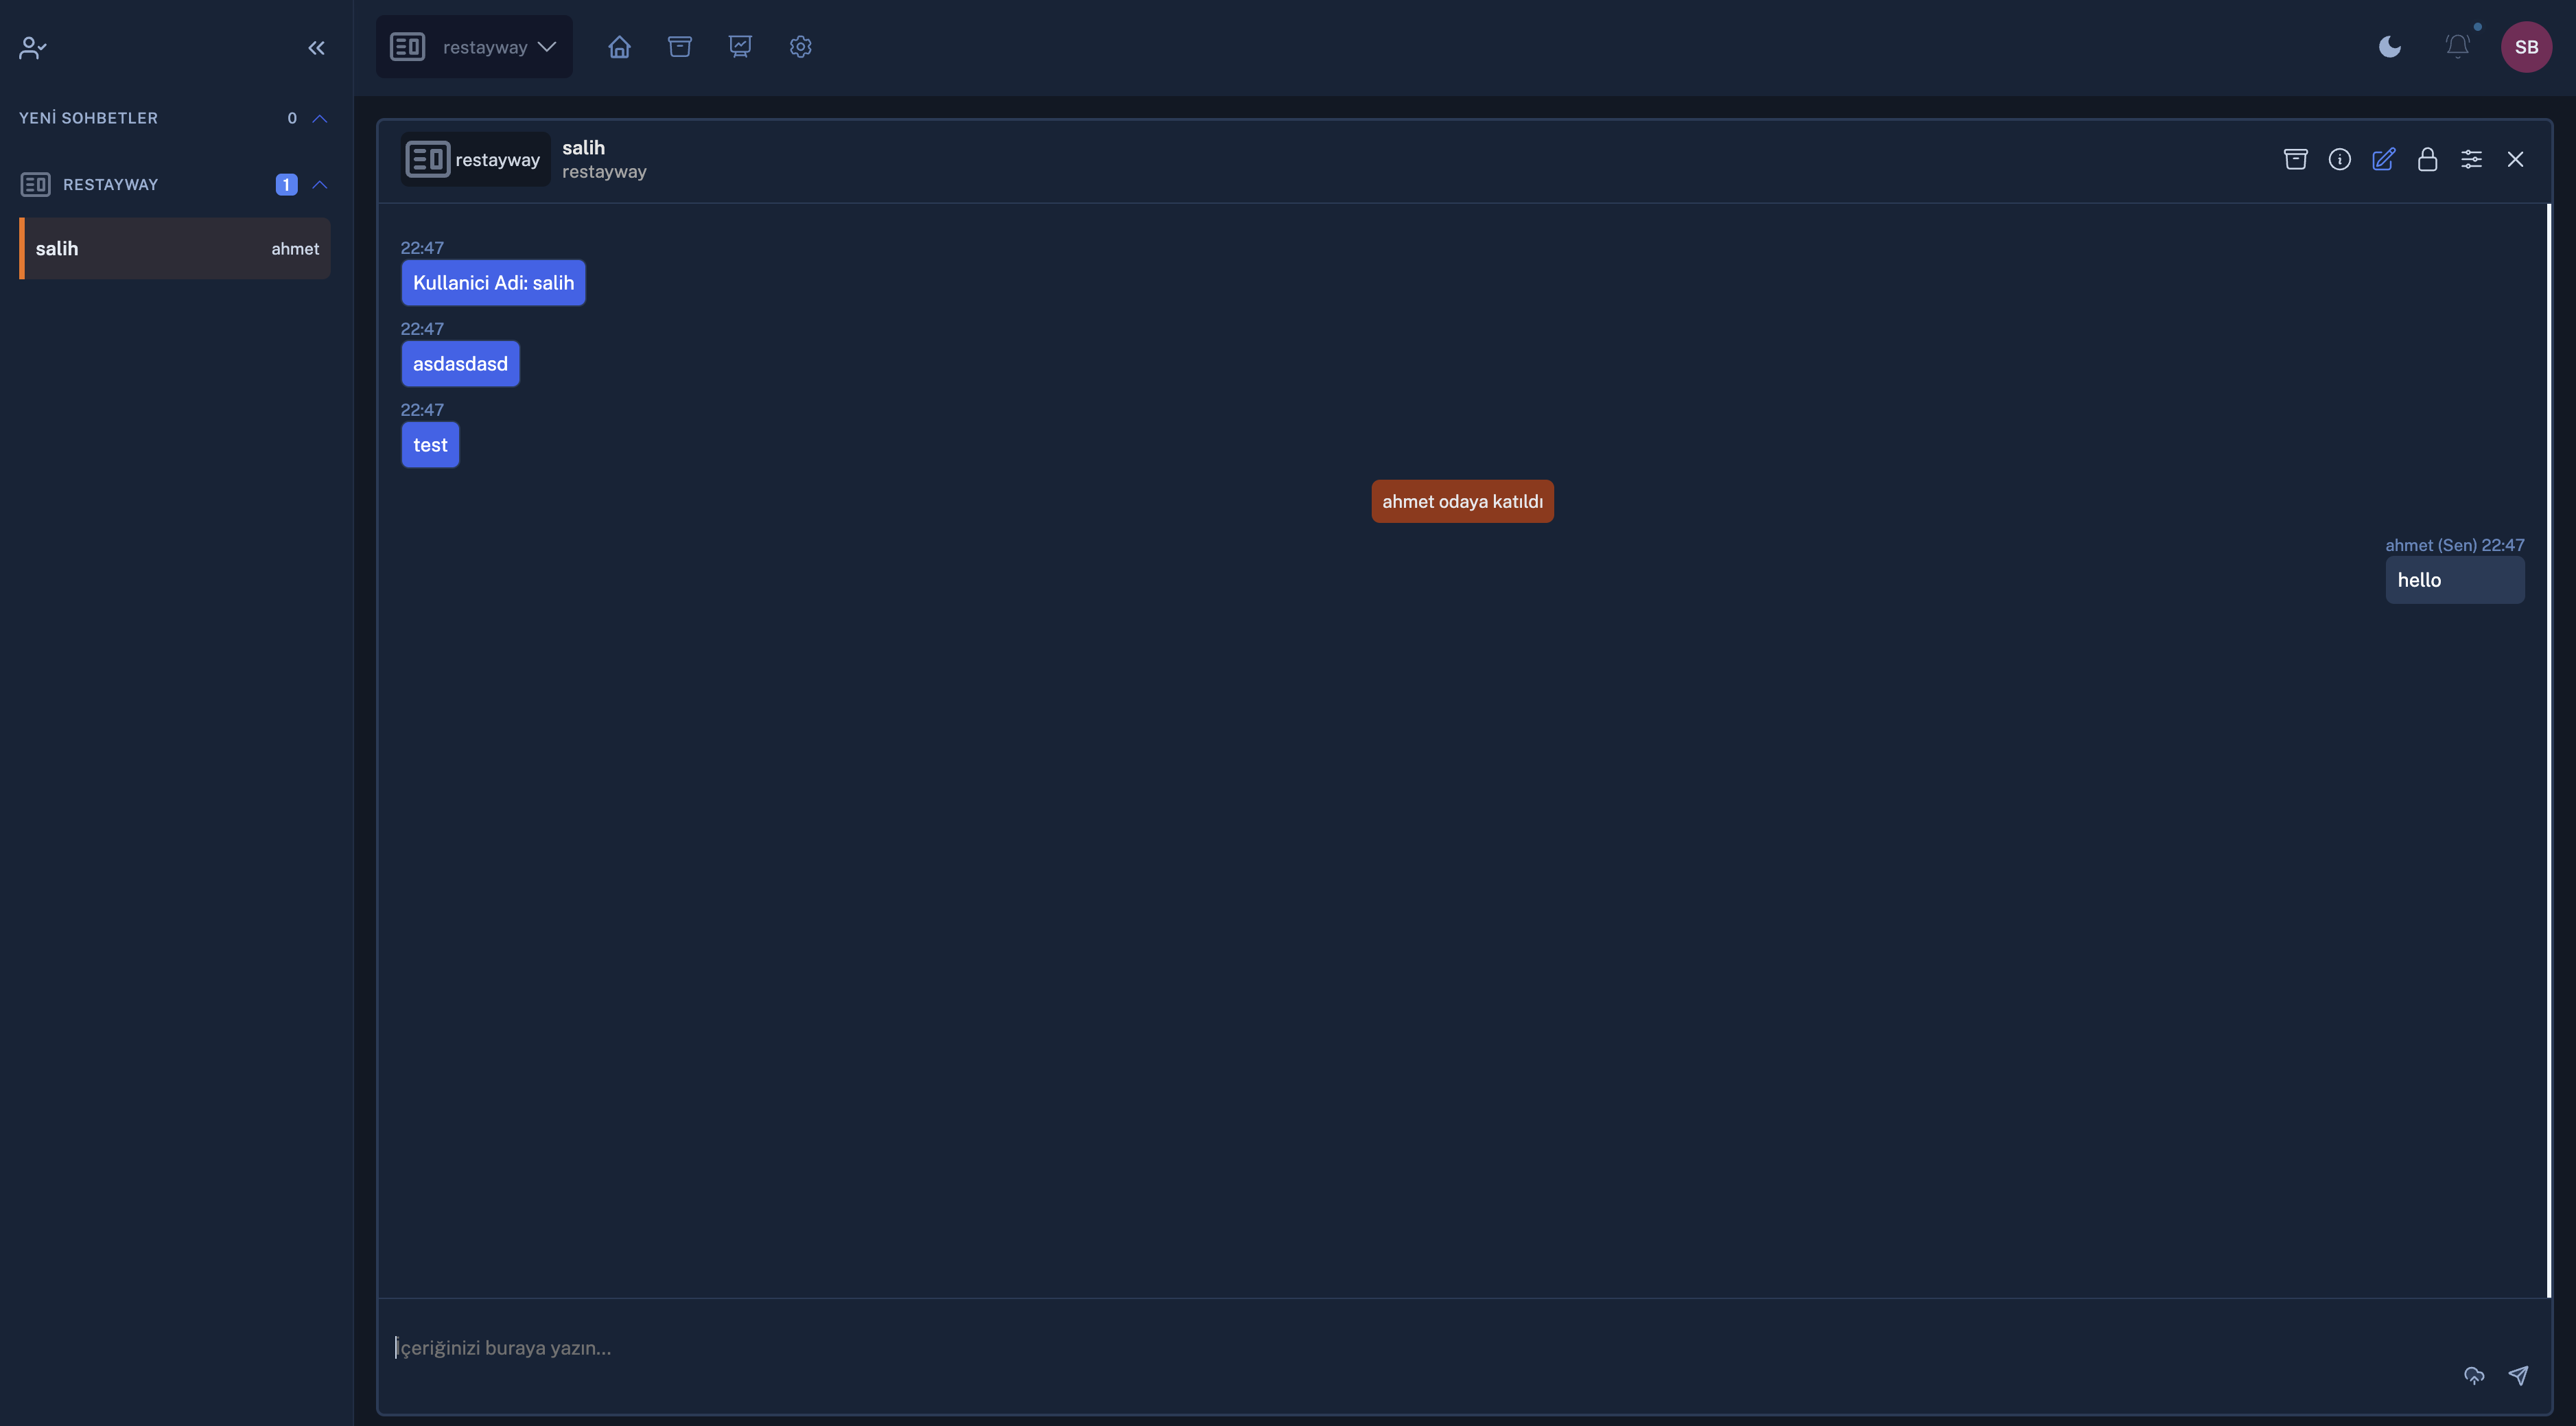Open the statistics presentation chart icon
The image size is (2576, 1426).
740,47
